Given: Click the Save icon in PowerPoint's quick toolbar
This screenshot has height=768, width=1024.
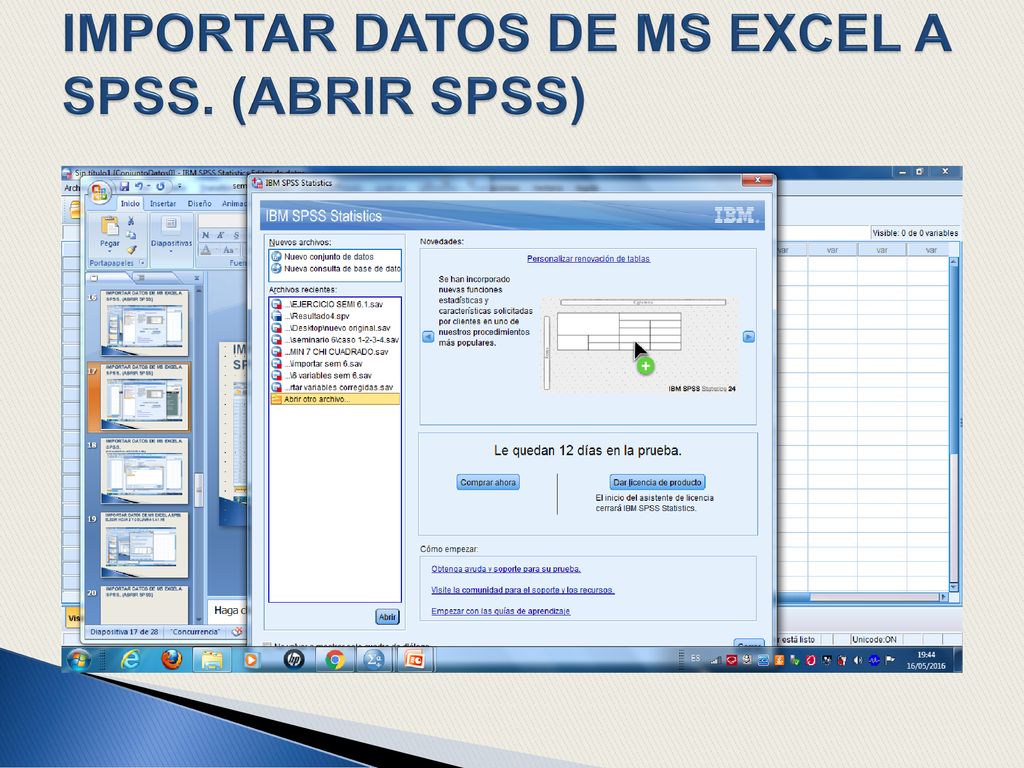Looking at the screenshot, I should [124, 187].
